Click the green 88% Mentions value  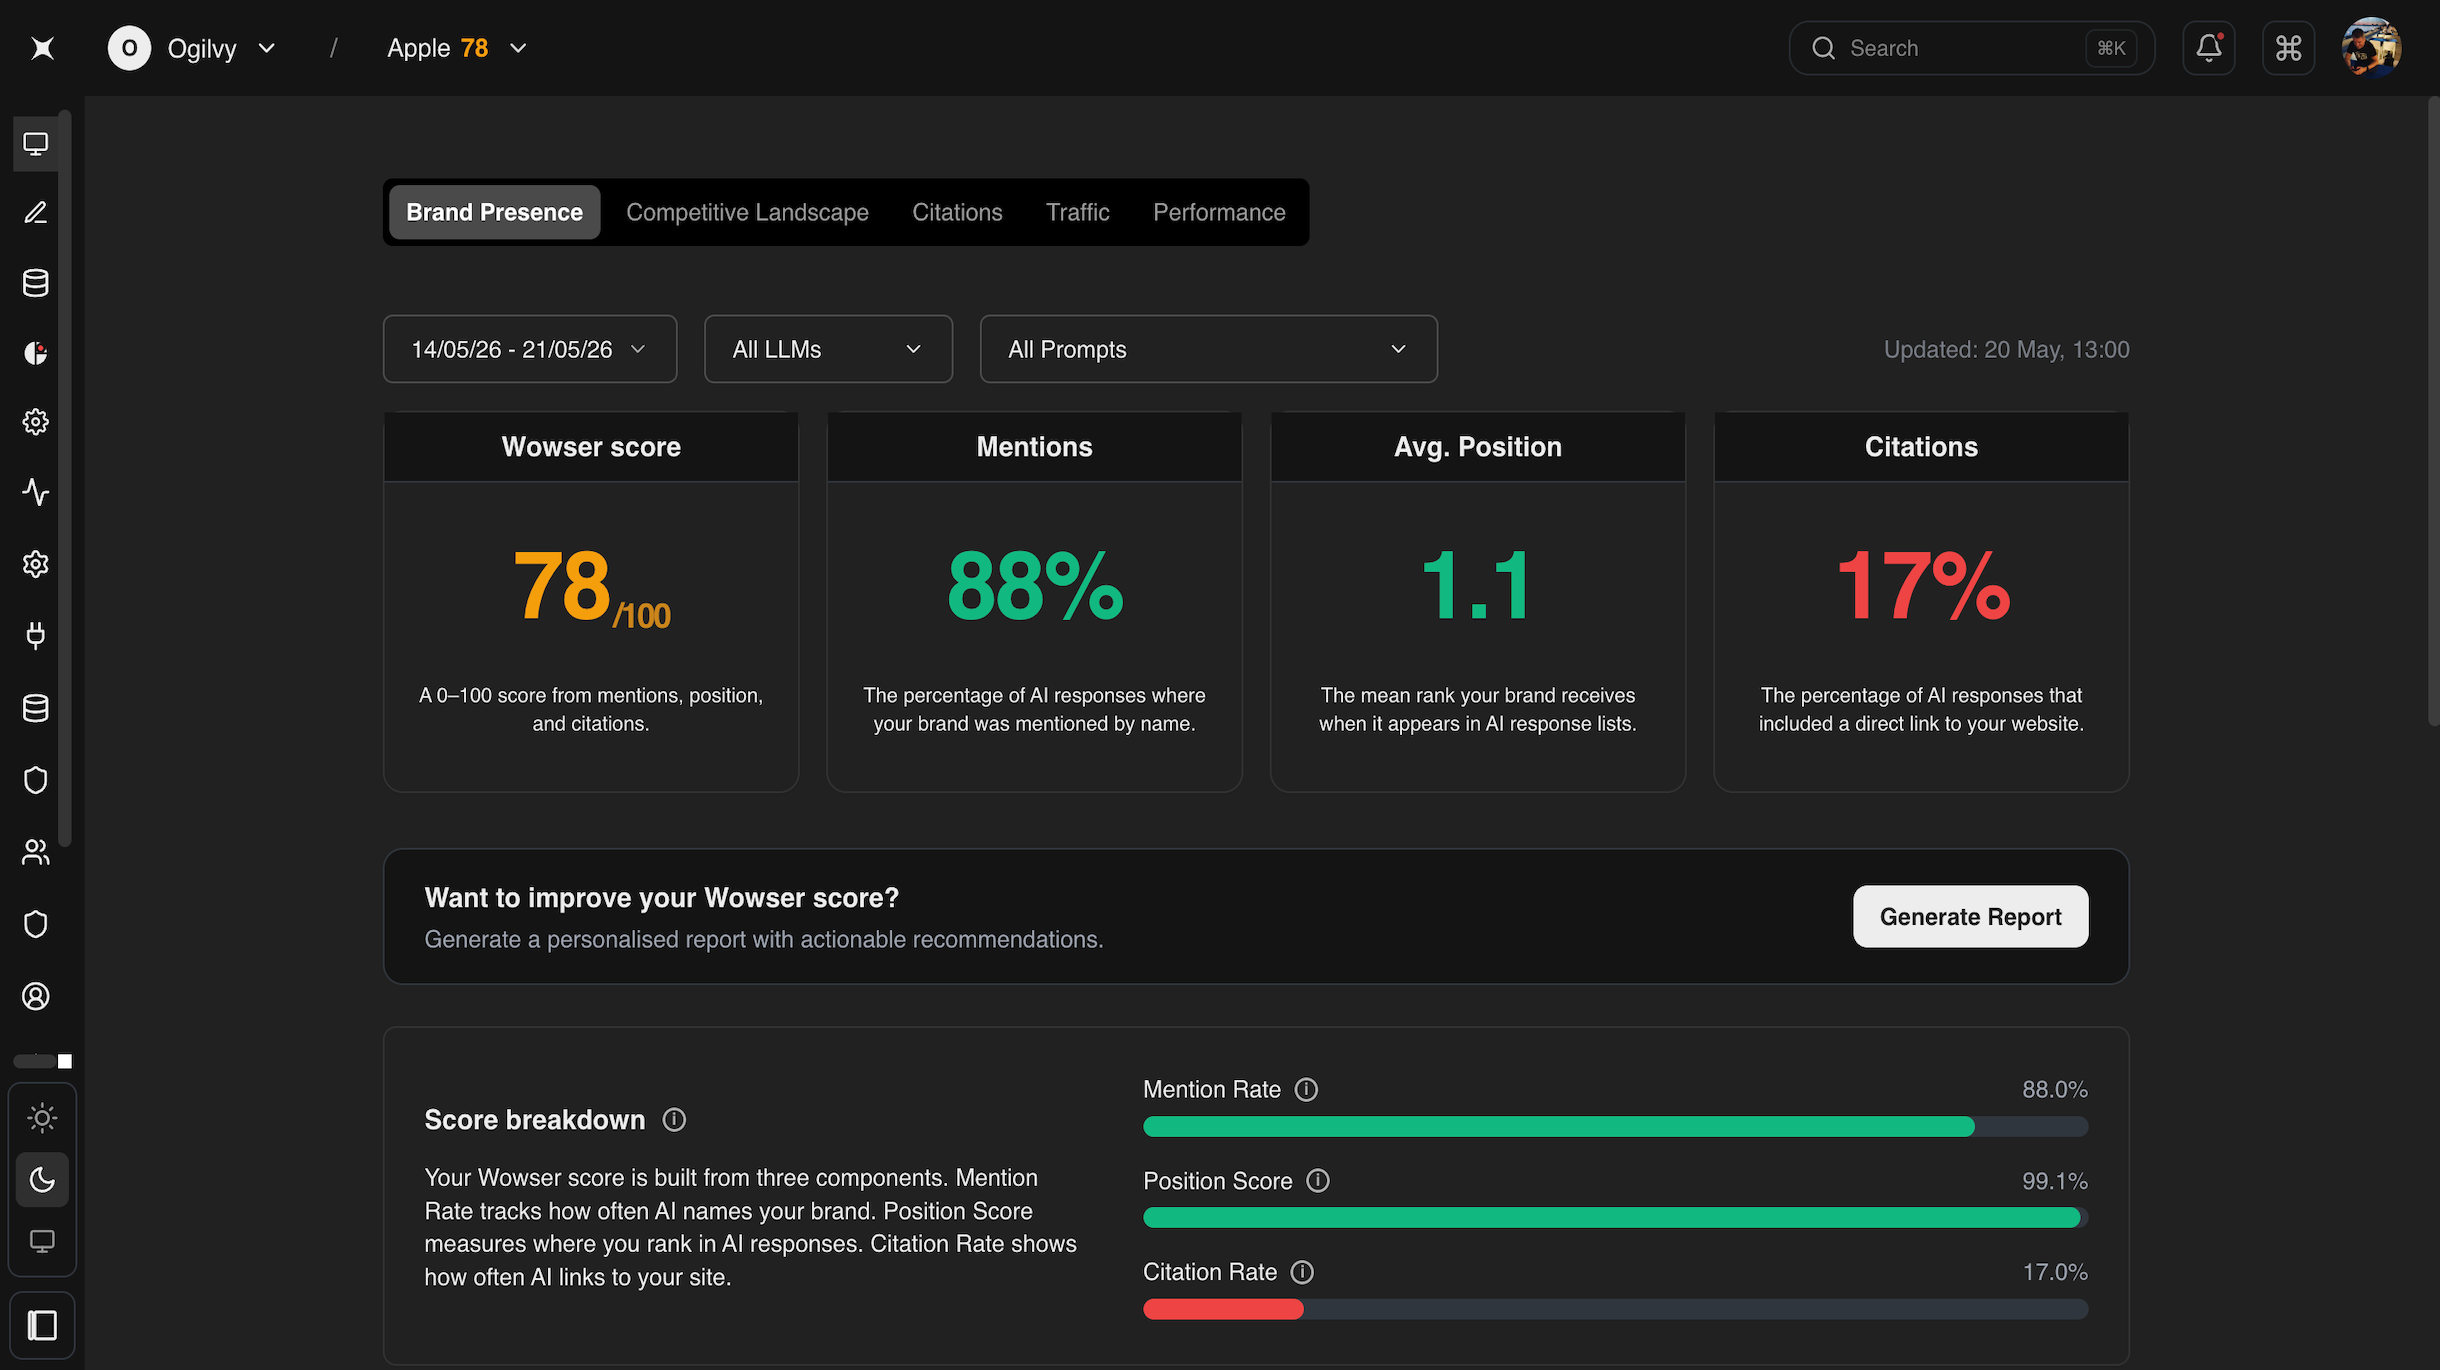[x=1034, y=587]
